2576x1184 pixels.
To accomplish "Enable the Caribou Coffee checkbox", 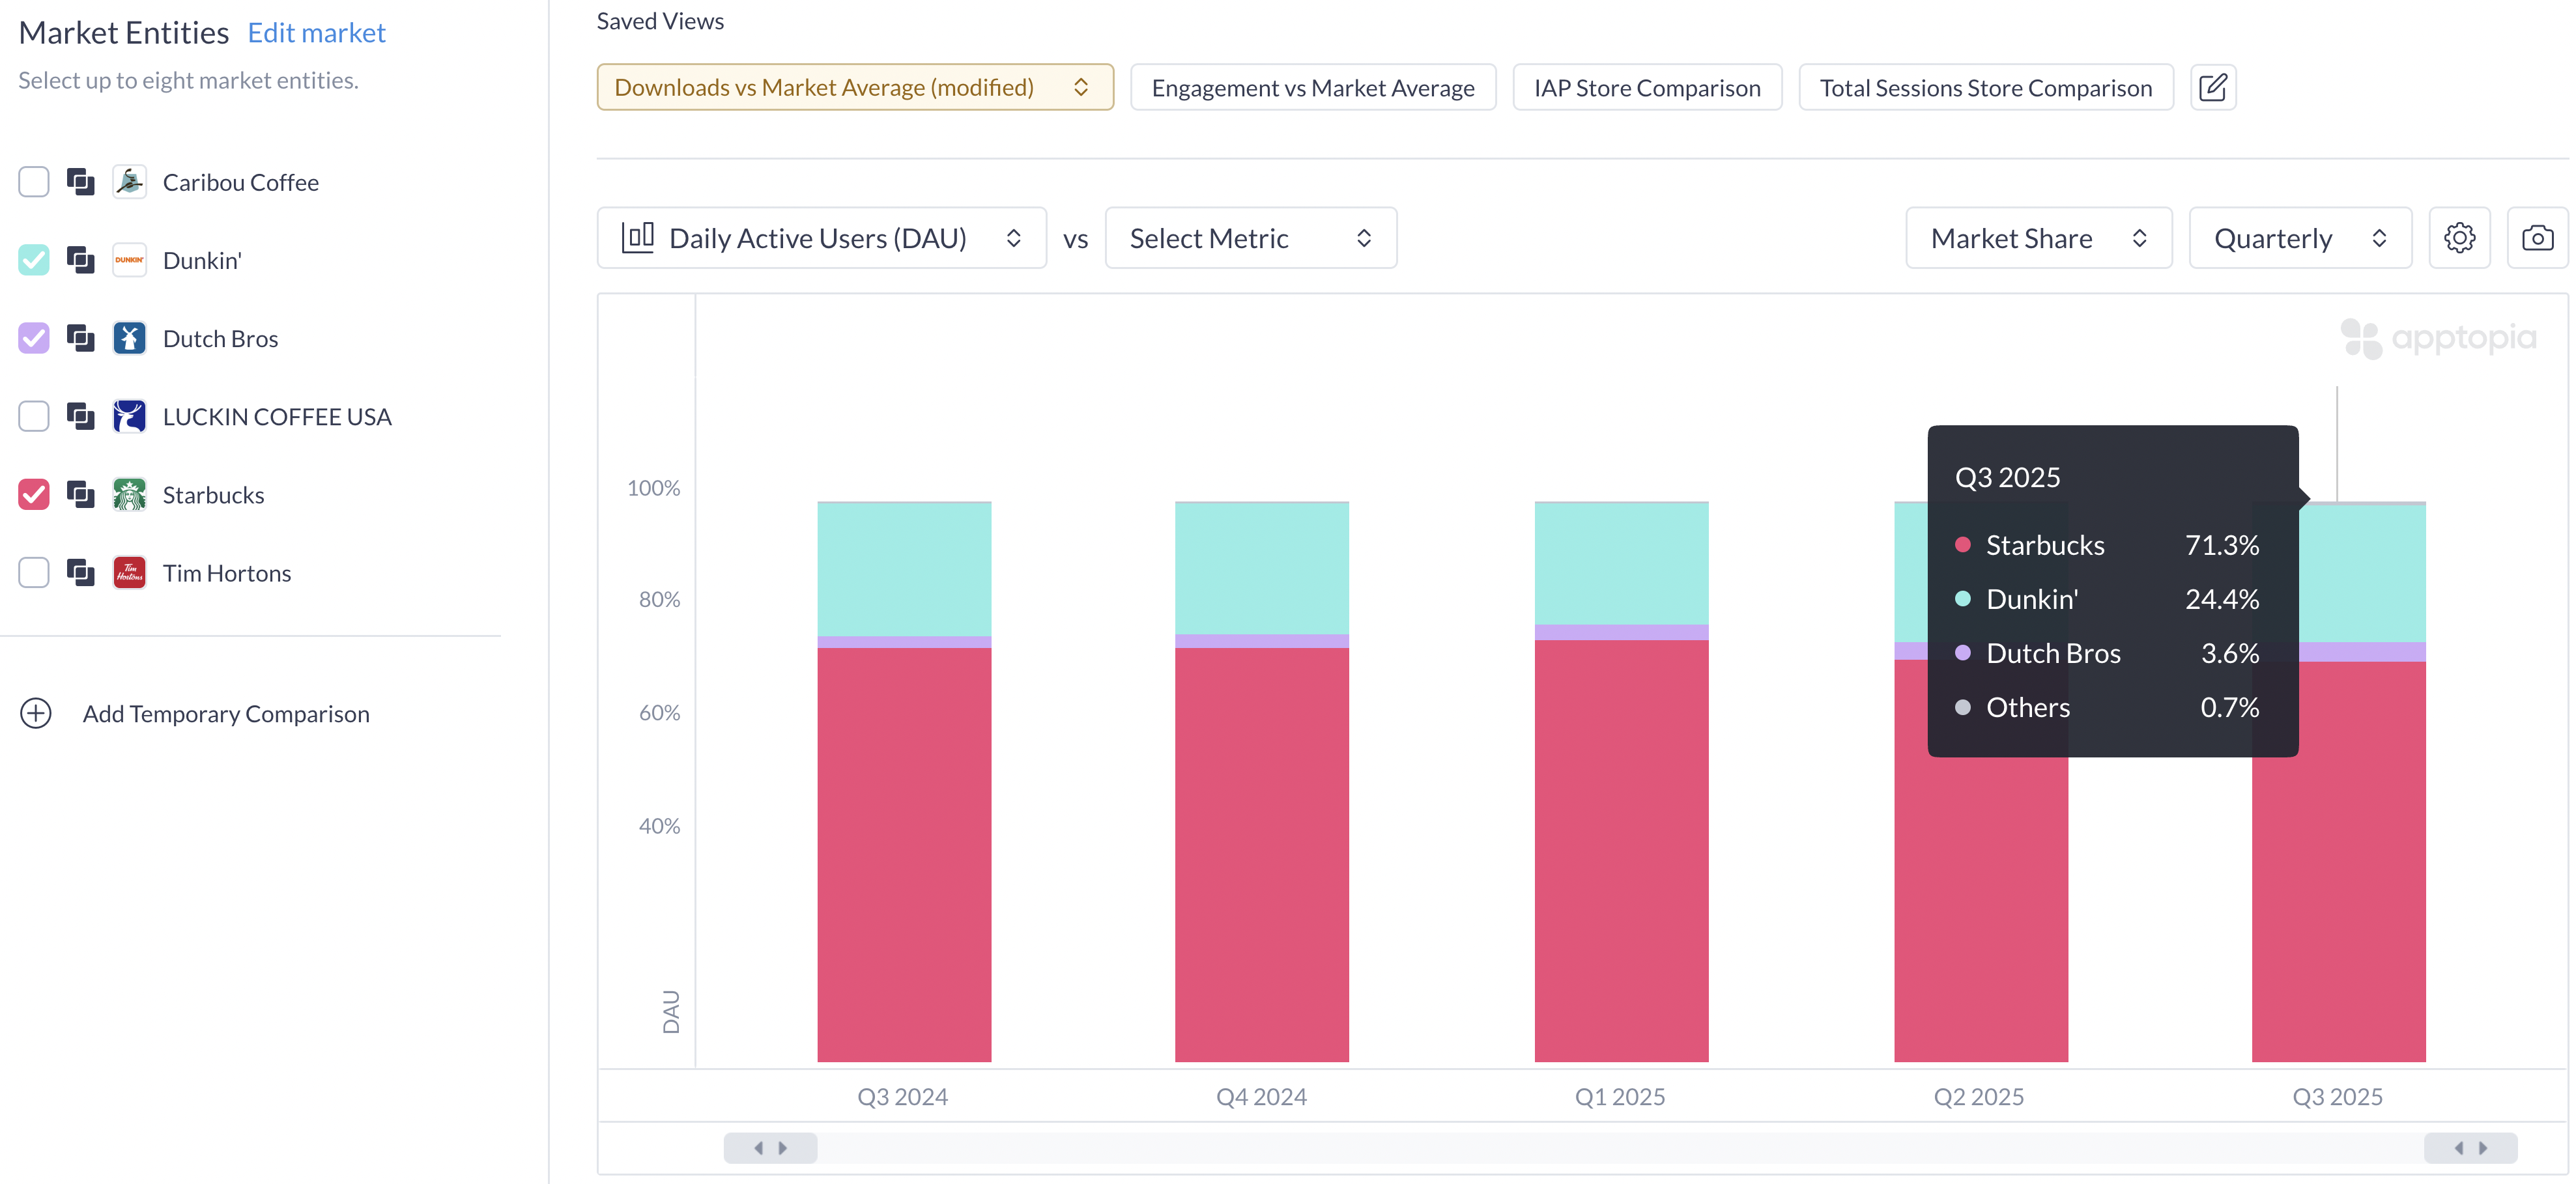I will tap(34, 182).
